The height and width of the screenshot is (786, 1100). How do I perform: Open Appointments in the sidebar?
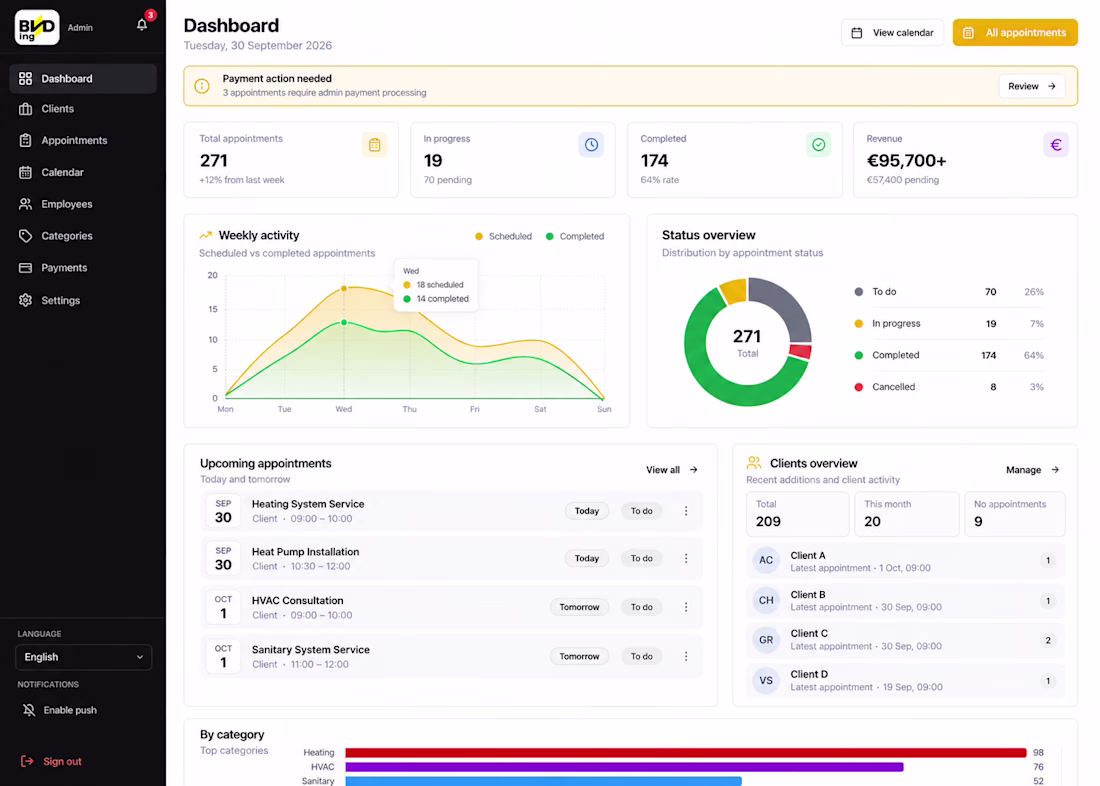coord(83,140)
